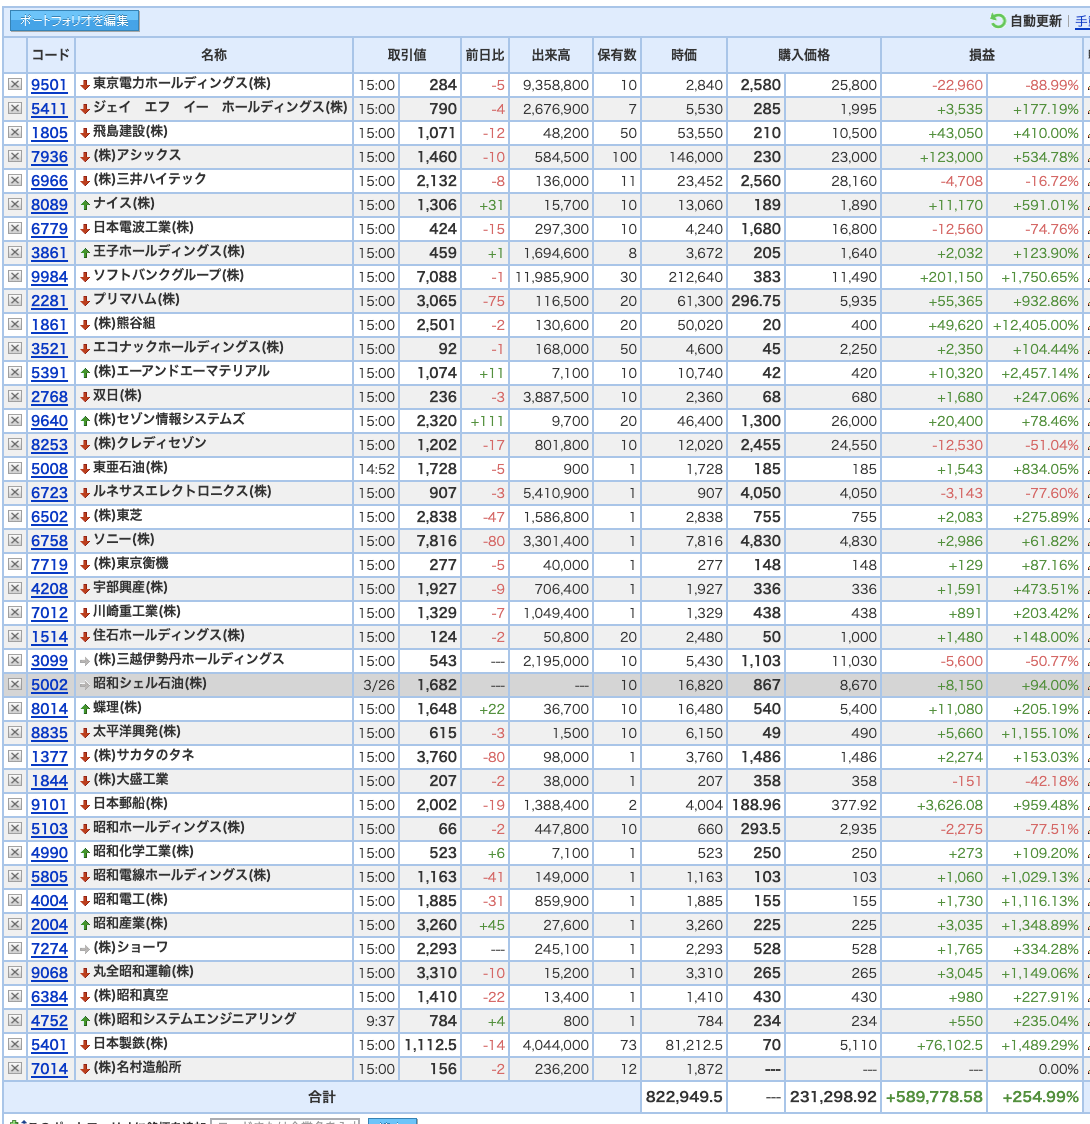Delete 6758 ソニー row with X
This screenshot has width=1090, height=1124.
click(x=14, y=540)
